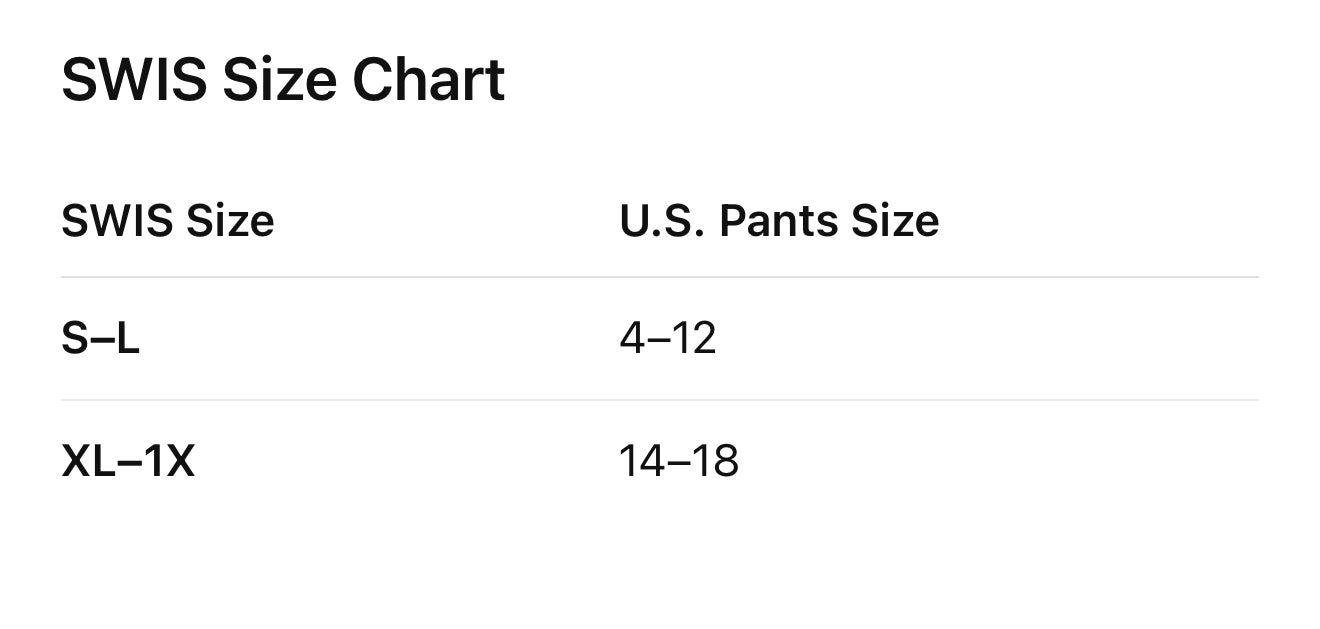Click the "SWIS Size Chart" heading
The width and height of the screenshot is (1320, 629).
(x=283, y=80)
